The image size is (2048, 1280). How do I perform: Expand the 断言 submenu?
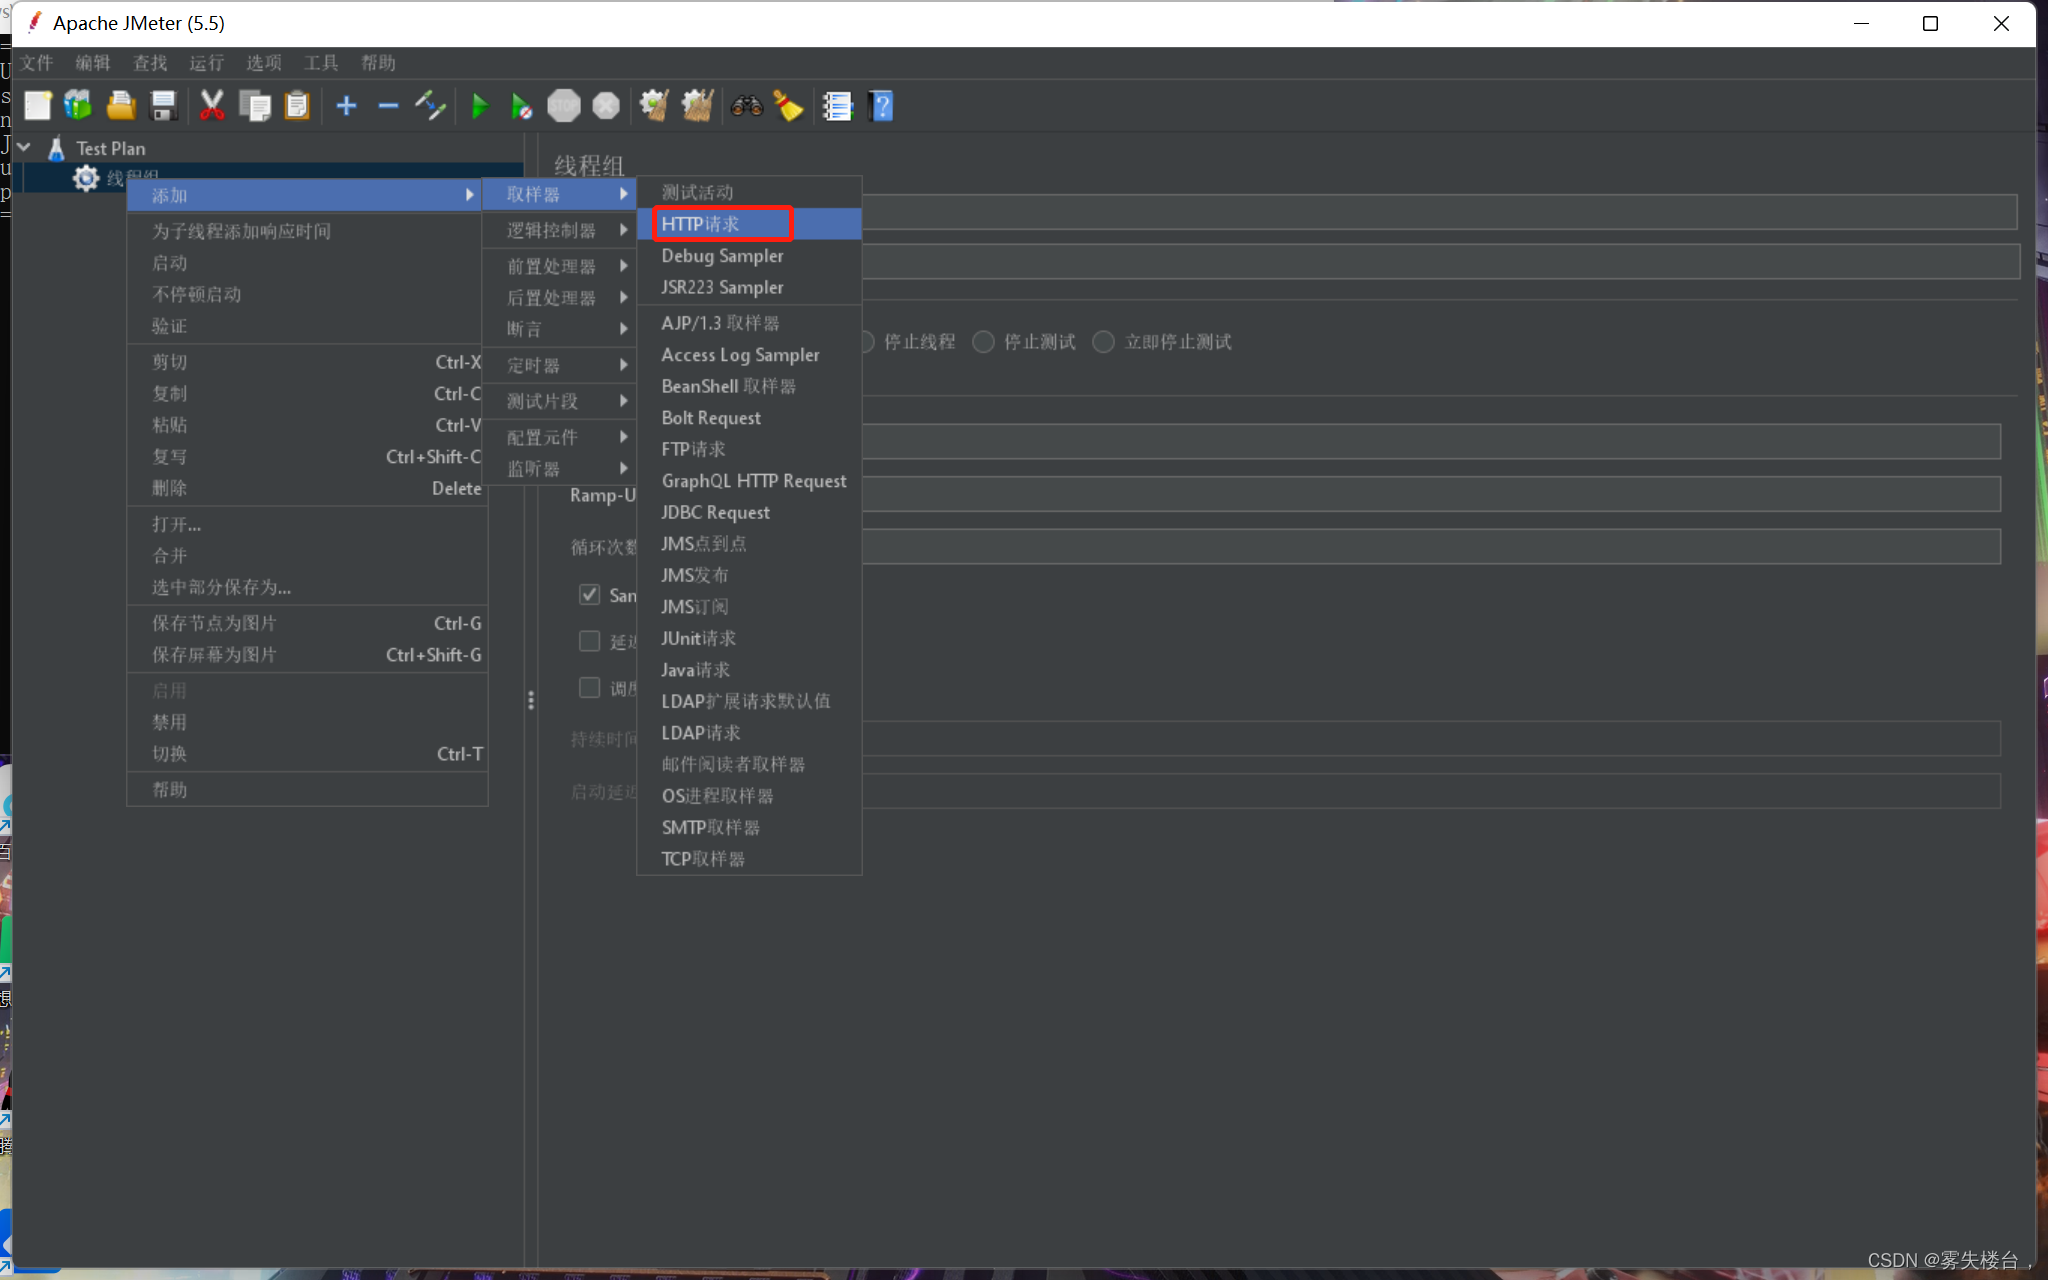(x=560, y=329)
